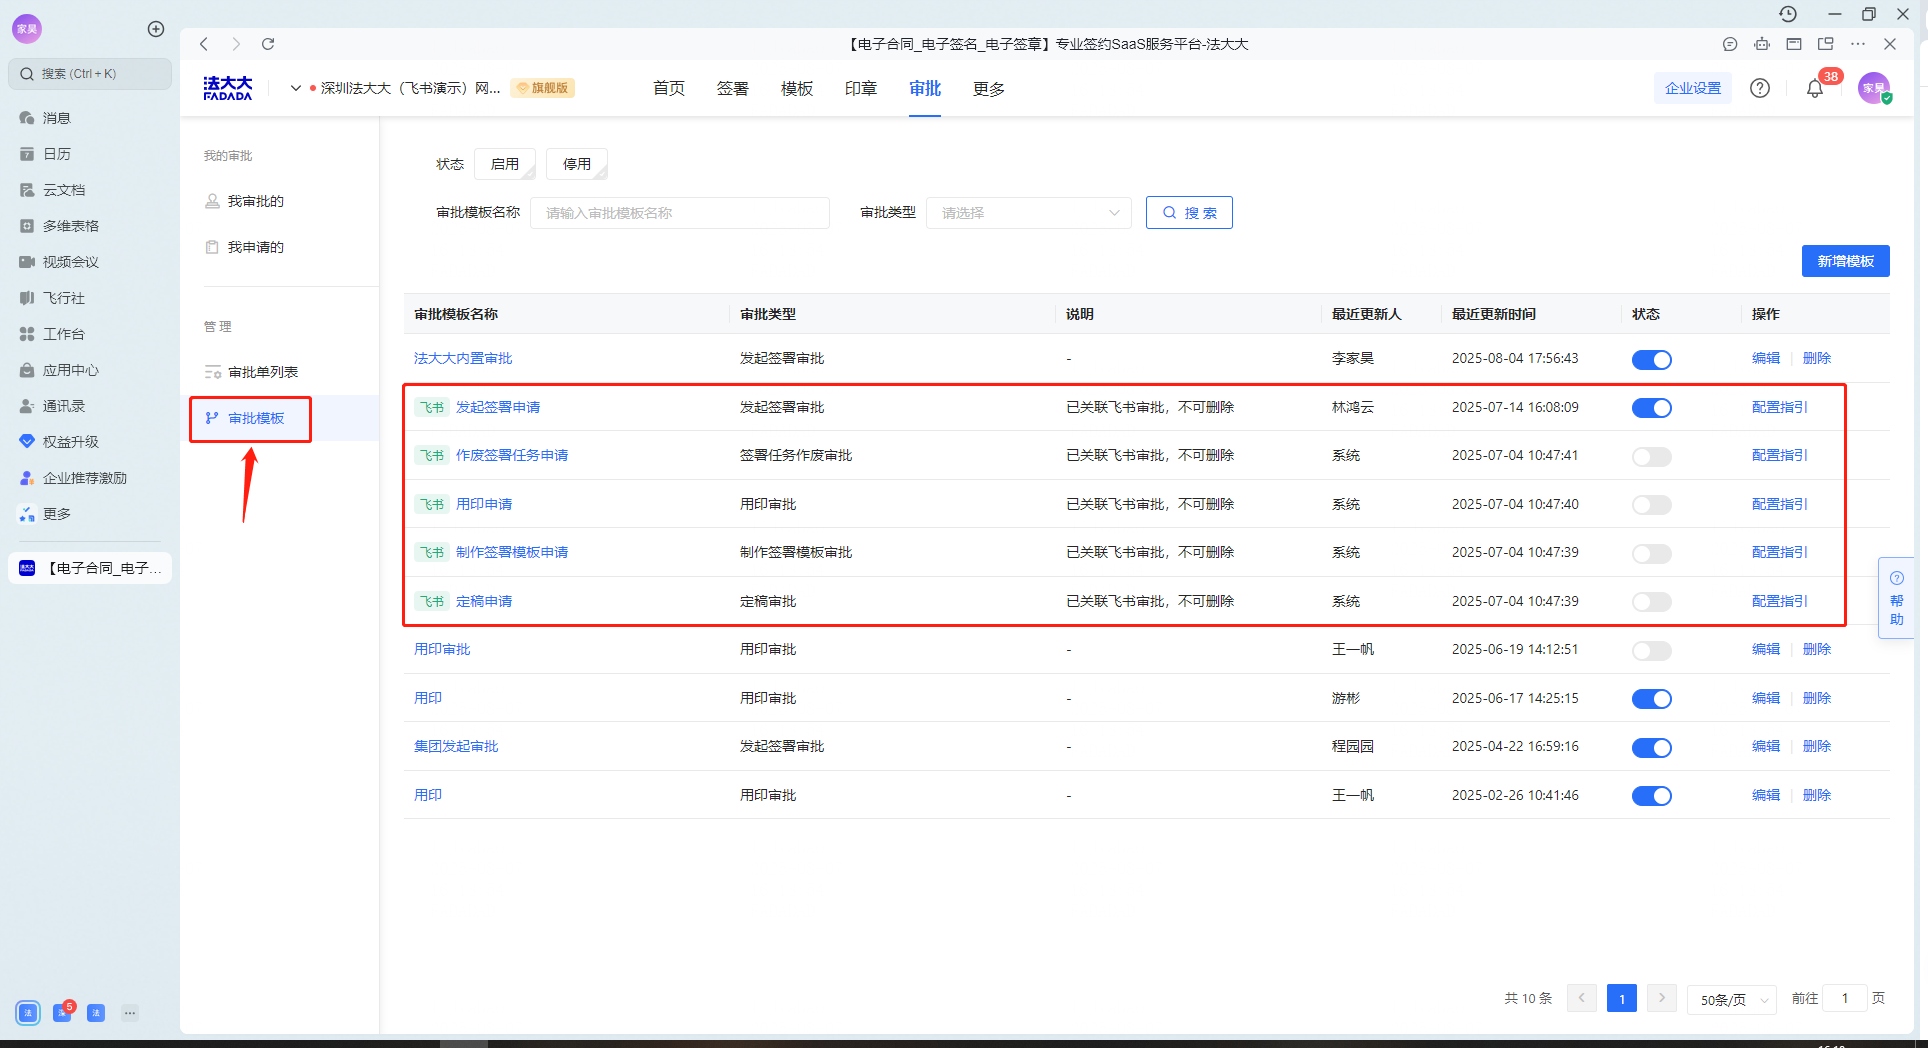
Task: Open the 【电子合同_电子... sidebar app entry
Action: [x=90, y=568]
